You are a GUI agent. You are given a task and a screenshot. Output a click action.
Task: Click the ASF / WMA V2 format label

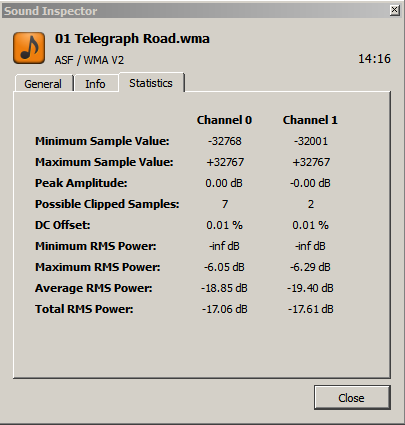89,60
